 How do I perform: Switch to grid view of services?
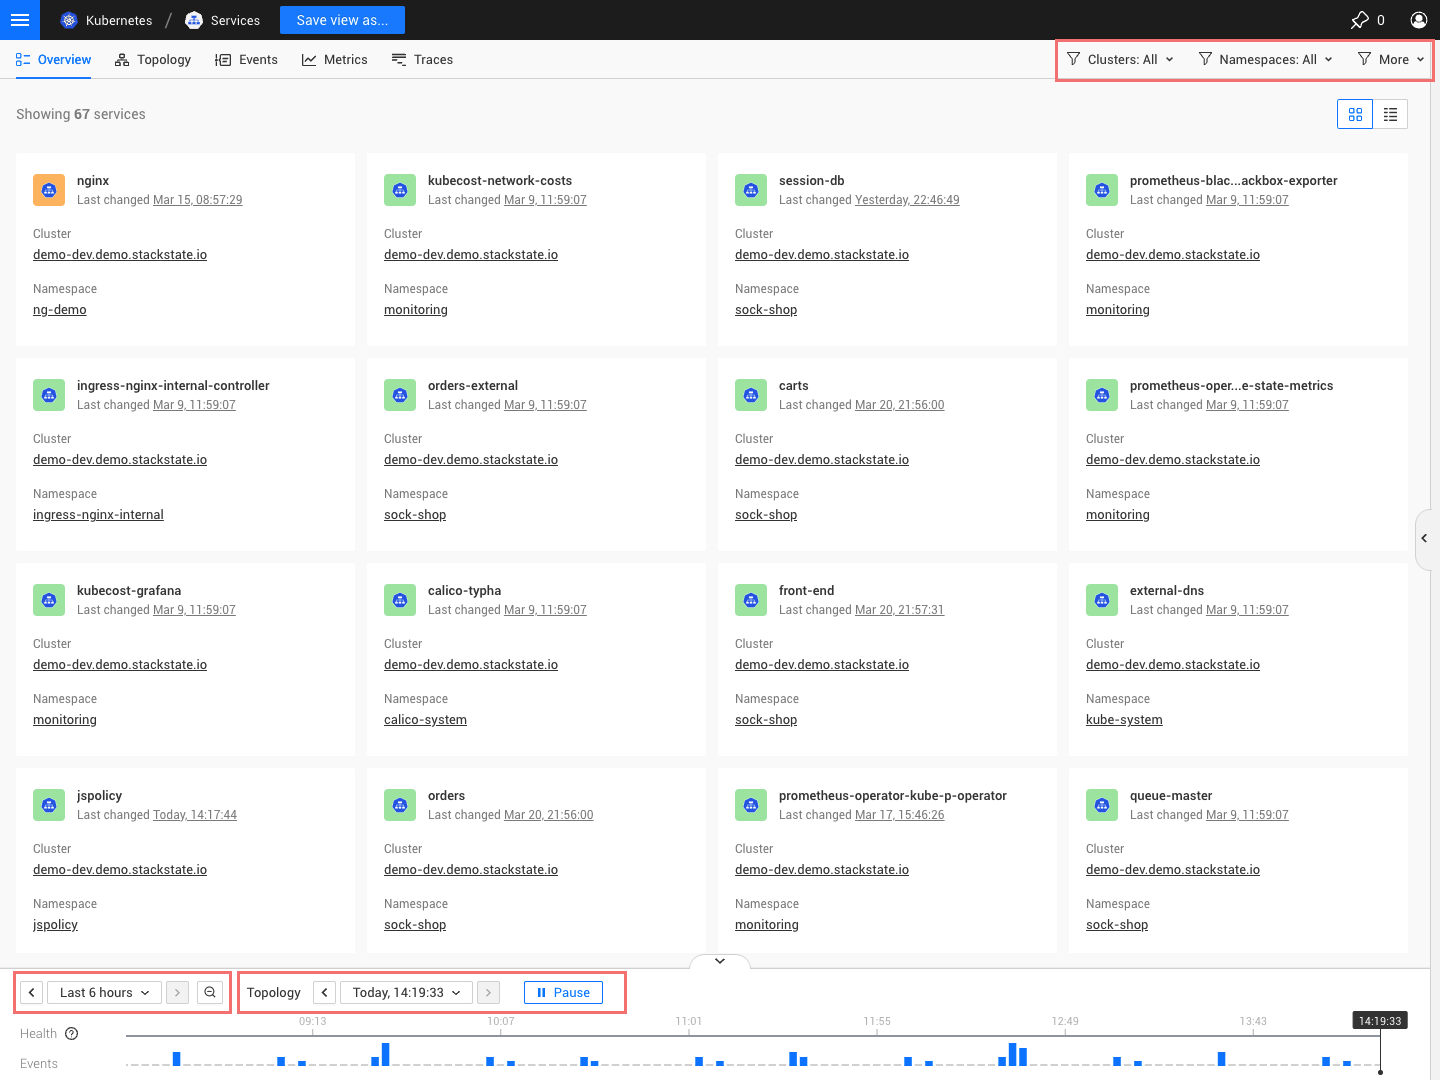pyautogui.click(x=1355, y=114)
